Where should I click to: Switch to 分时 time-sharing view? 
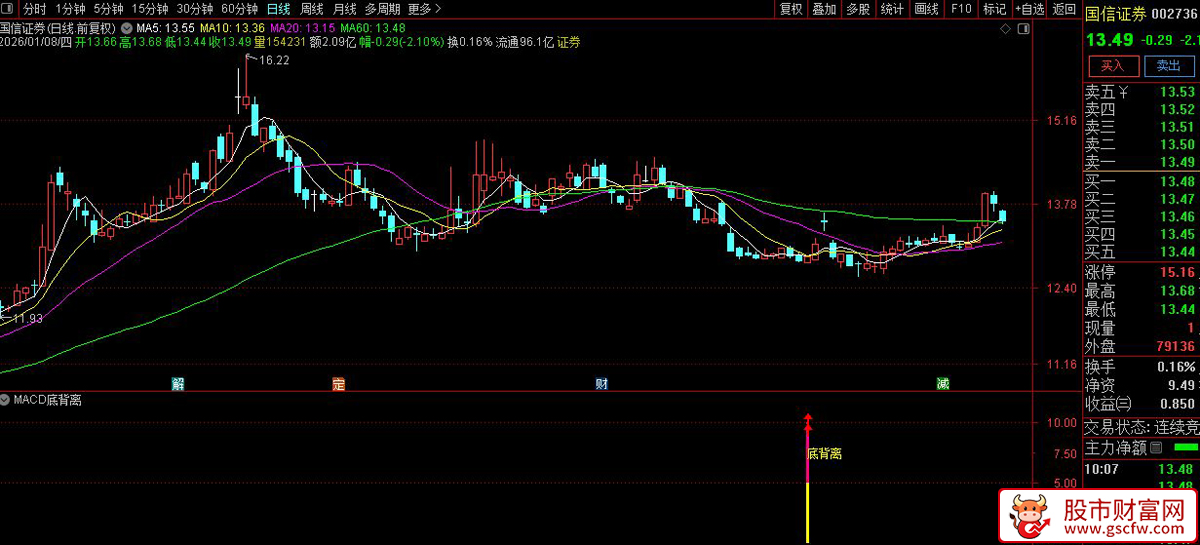point(34,9)
